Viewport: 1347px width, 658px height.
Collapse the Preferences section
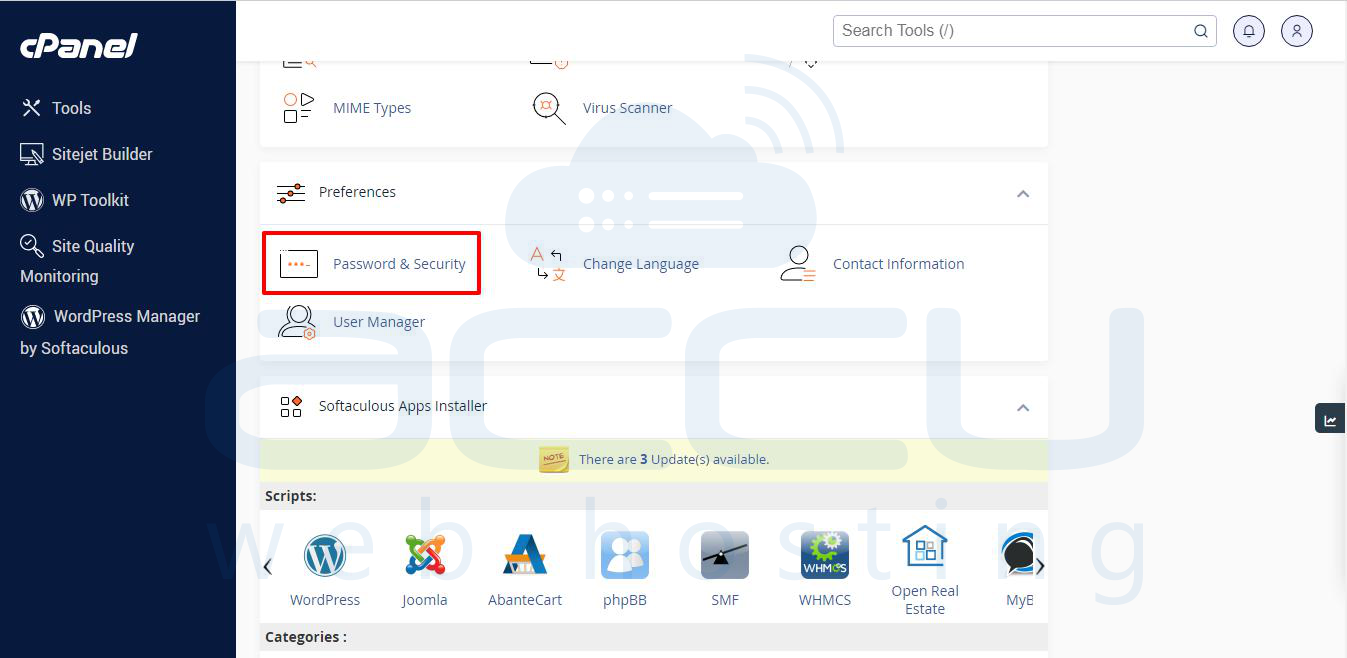click(1022, 193)
